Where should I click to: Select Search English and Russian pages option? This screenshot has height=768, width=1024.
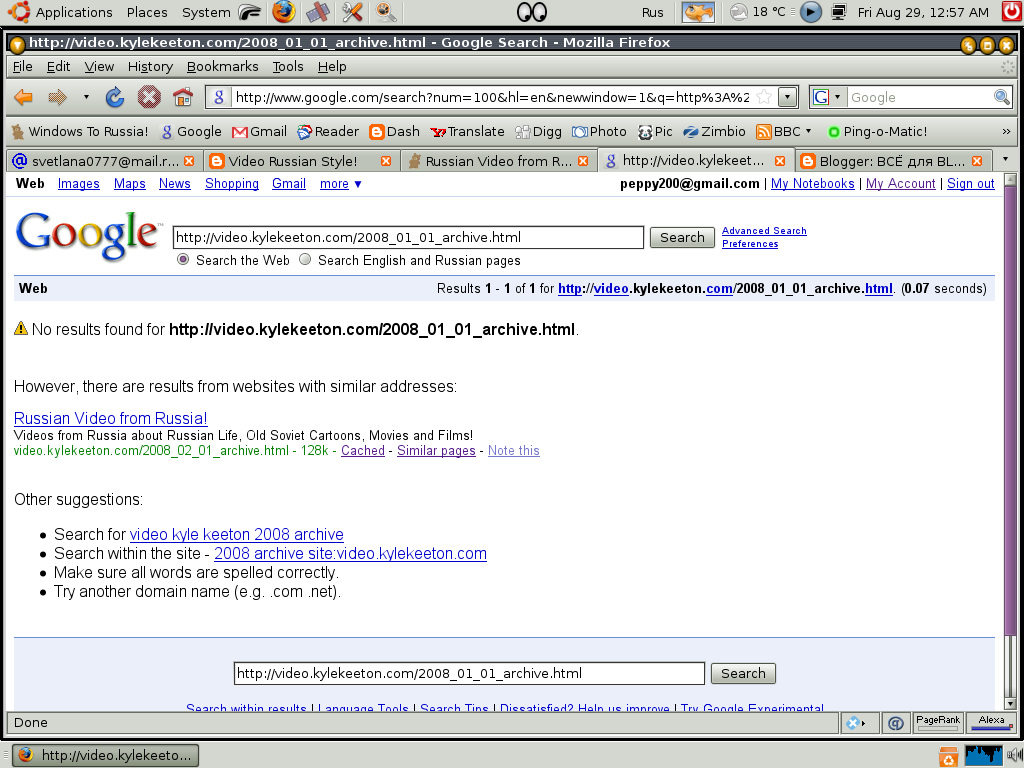point(305,259)
